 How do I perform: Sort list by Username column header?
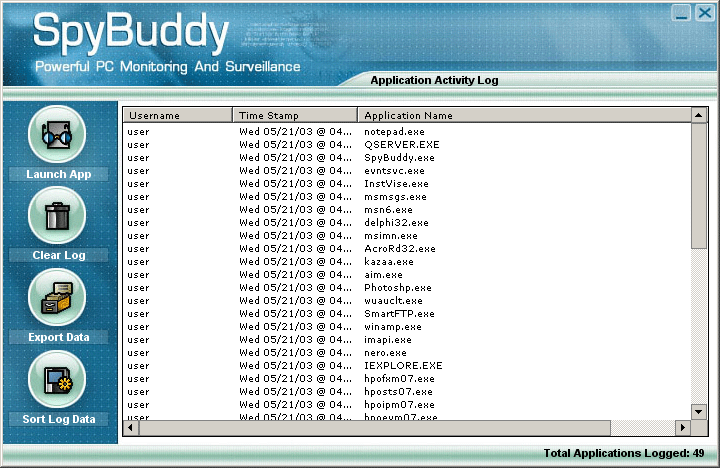tap(177, 115)
